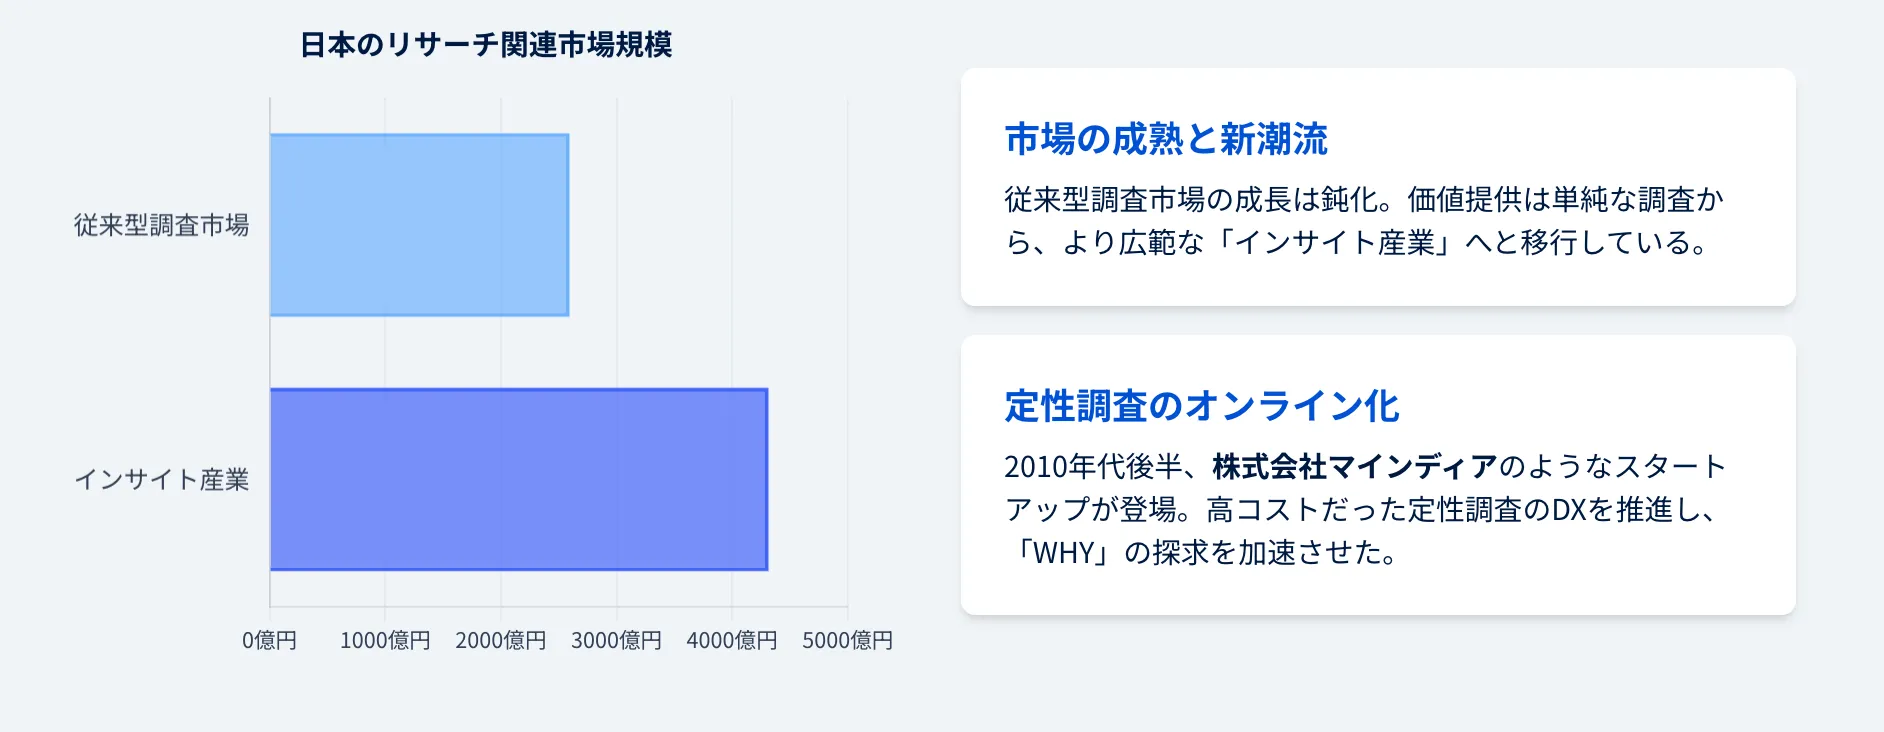1884x732 pixels.
Task: Click the 4000億円 axis tick label
Action: click(x=731, y=640)
